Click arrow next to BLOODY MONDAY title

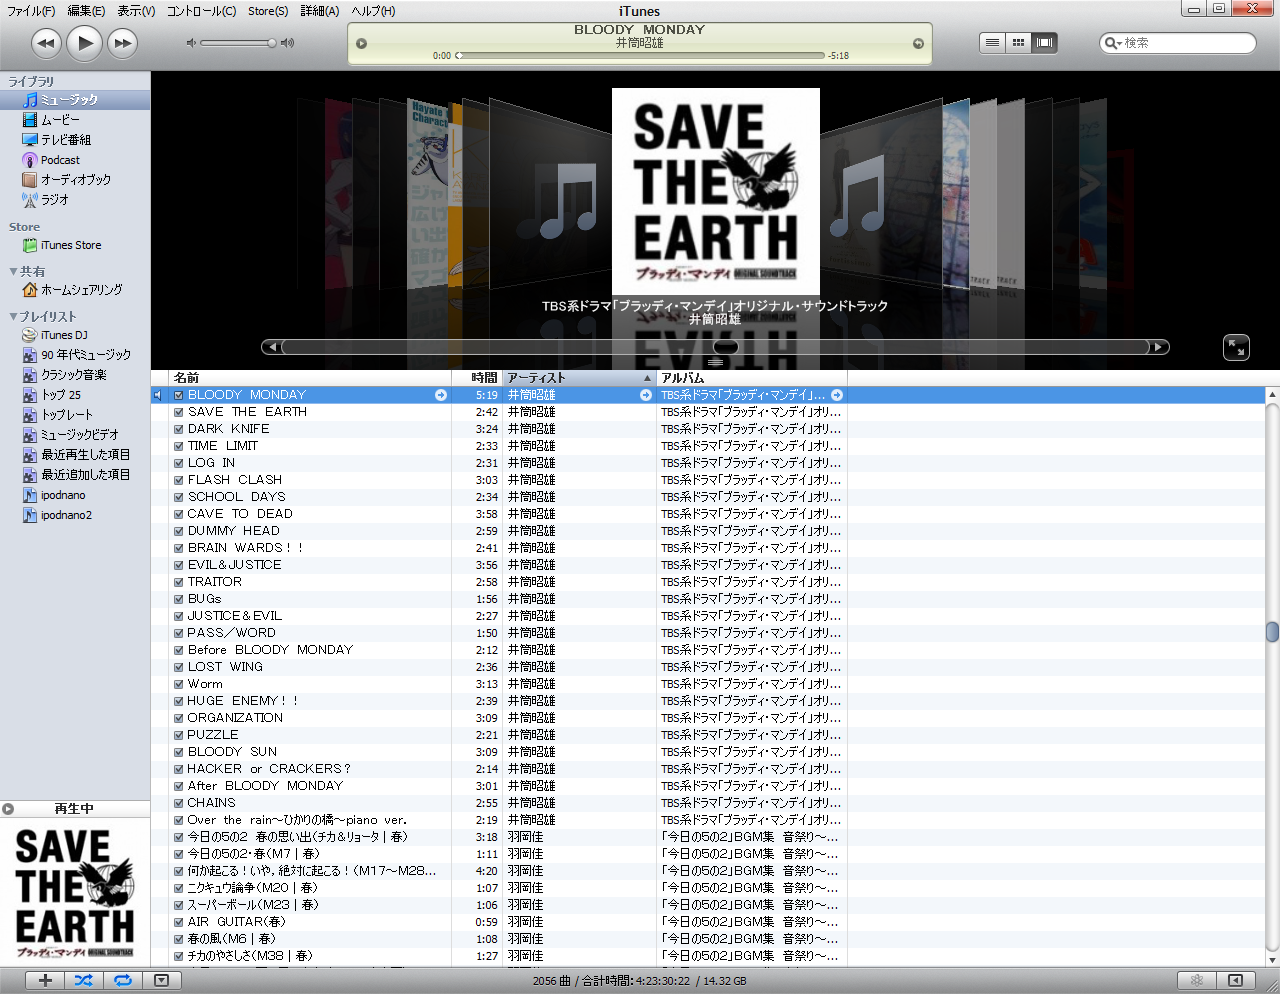click(x=441, y=395)
